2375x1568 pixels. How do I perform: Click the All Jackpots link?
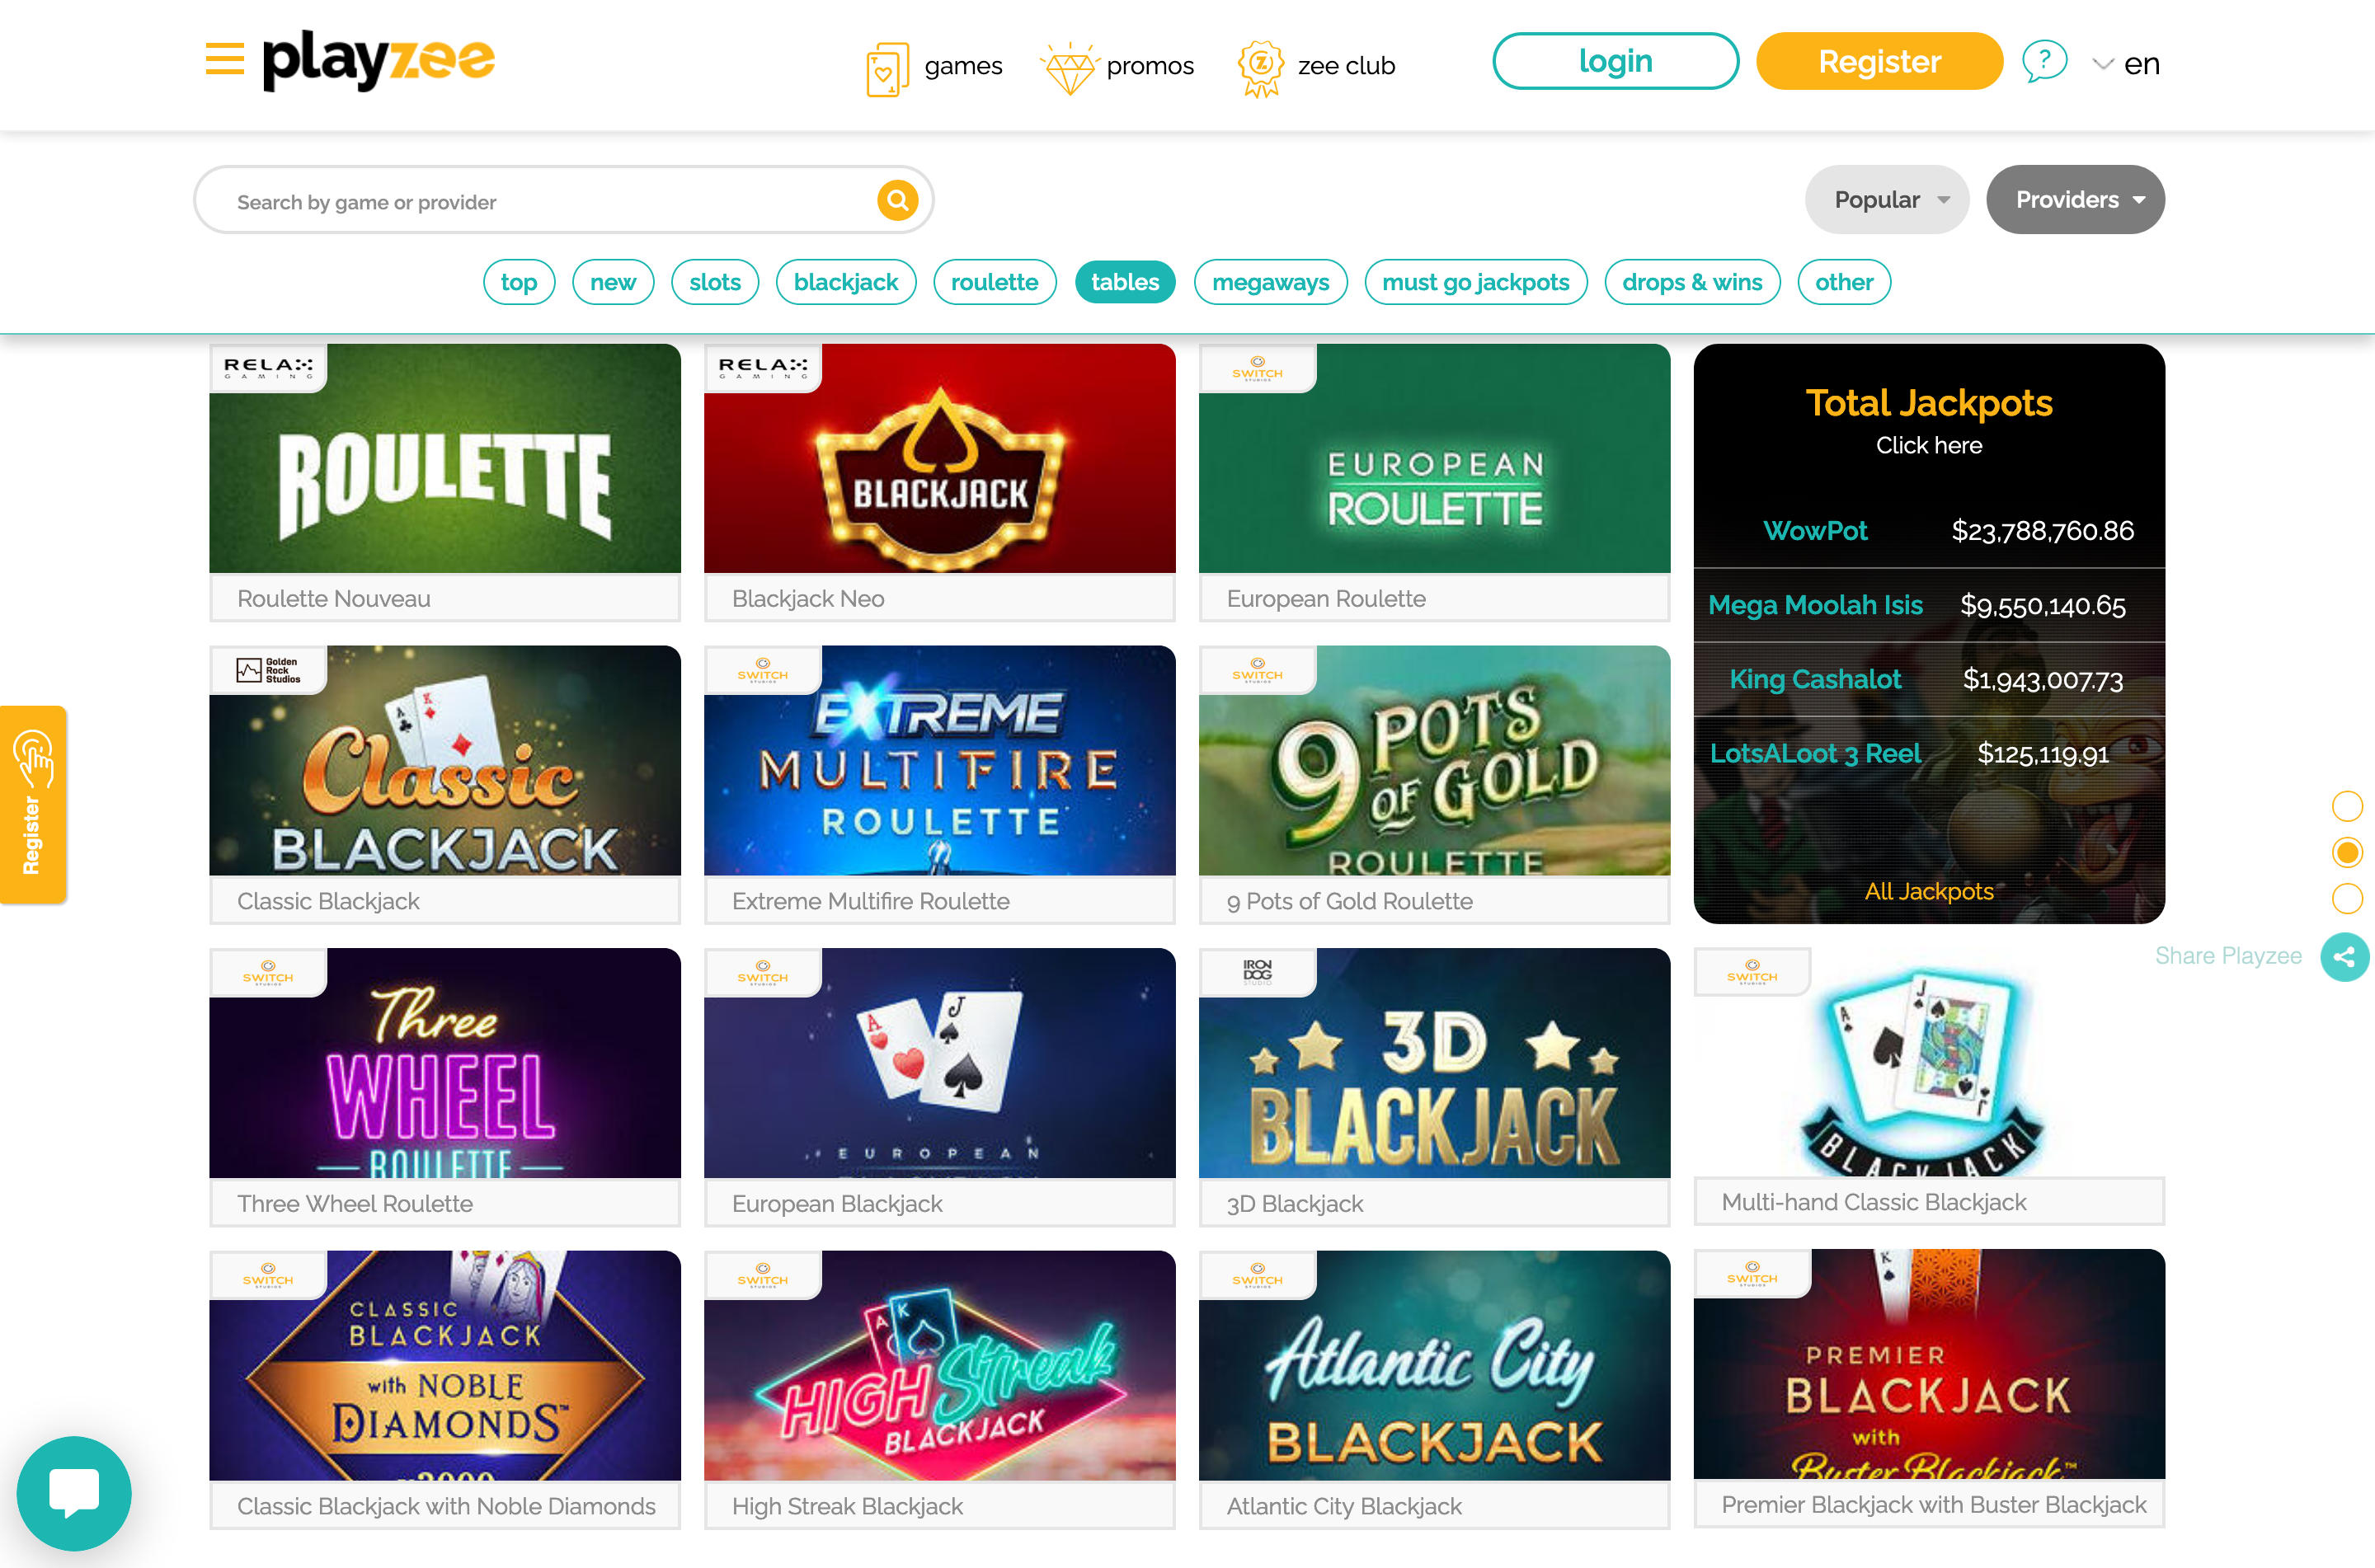point(1928,891)
